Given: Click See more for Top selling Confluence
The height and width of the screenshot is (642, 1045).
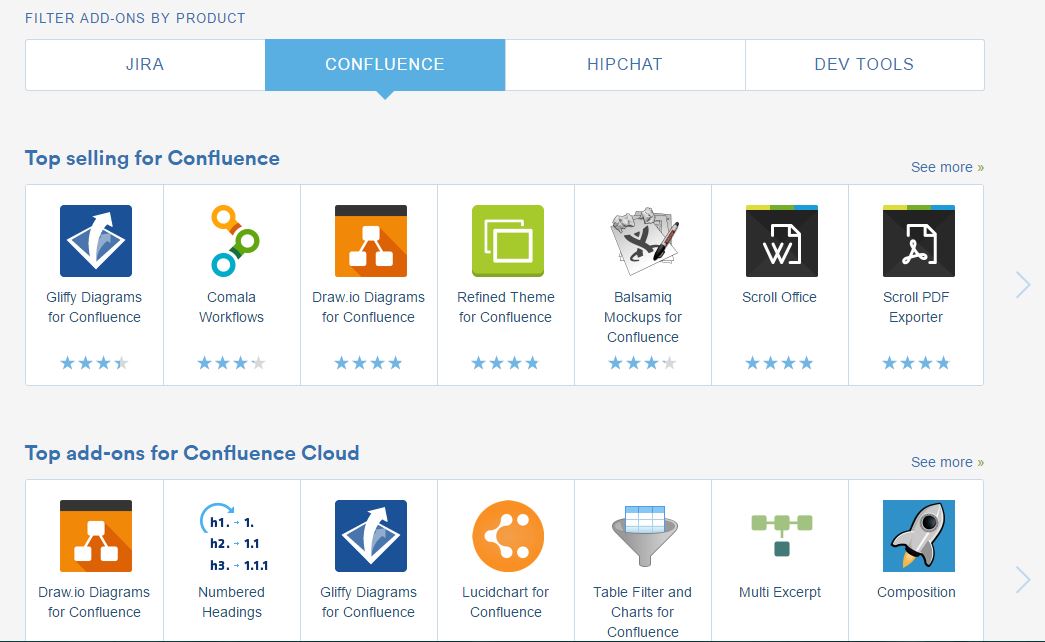Looking at the screenshot, I should [947, 167].
